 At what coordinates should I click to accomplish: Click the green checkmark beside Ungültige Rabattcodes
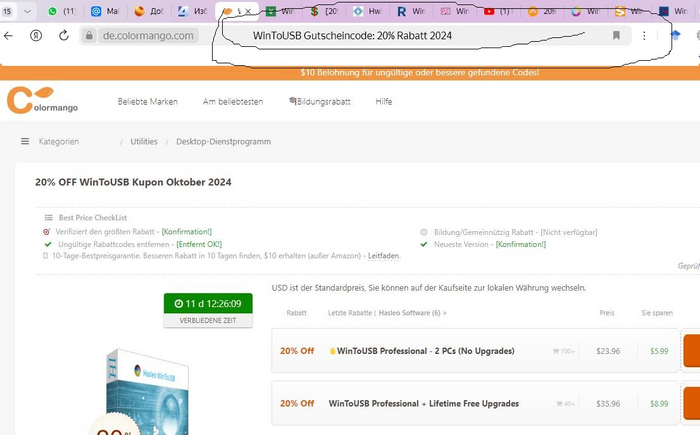48,244
